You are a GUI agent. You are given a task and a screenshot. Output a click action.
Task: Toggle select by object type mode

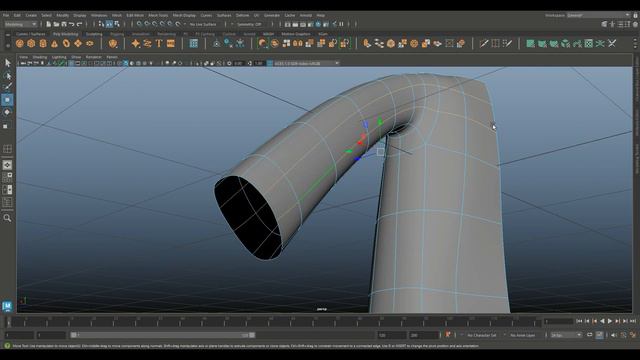[109, 24]
